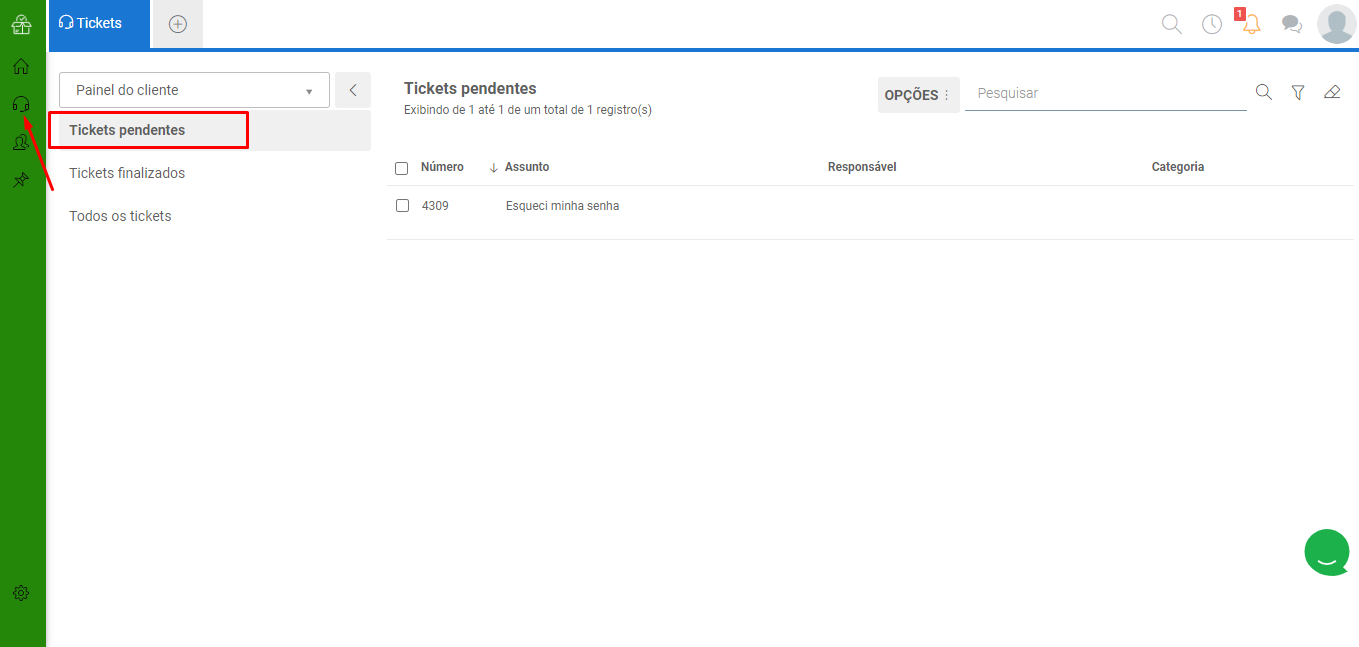Run search with magnifier next to Pesquisar
The width and height of the screenshot is (1359, 647).
coord(1264,92)
